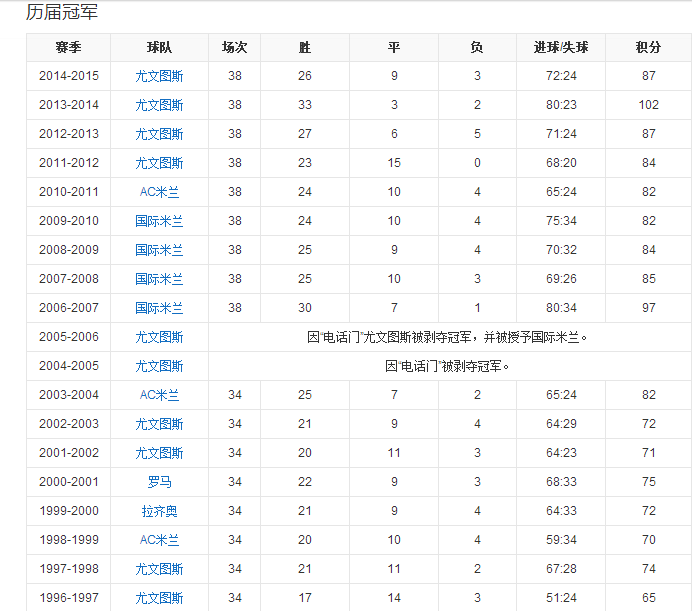692x611 pixels.
Task: Open 国际米兰 link in 2009-2010 row
Action: coord(159,221)
